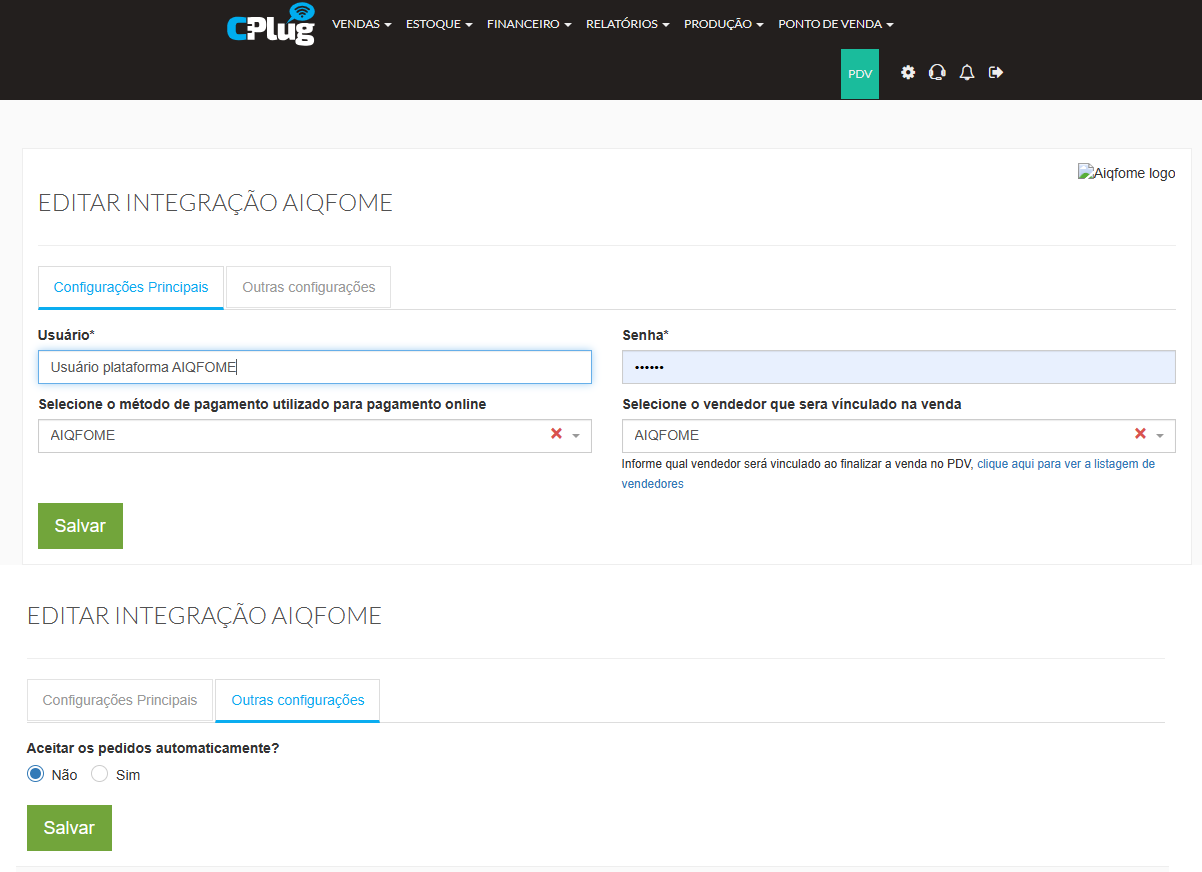Click the Aiqfome logo image

click(x=1126, y=173)
